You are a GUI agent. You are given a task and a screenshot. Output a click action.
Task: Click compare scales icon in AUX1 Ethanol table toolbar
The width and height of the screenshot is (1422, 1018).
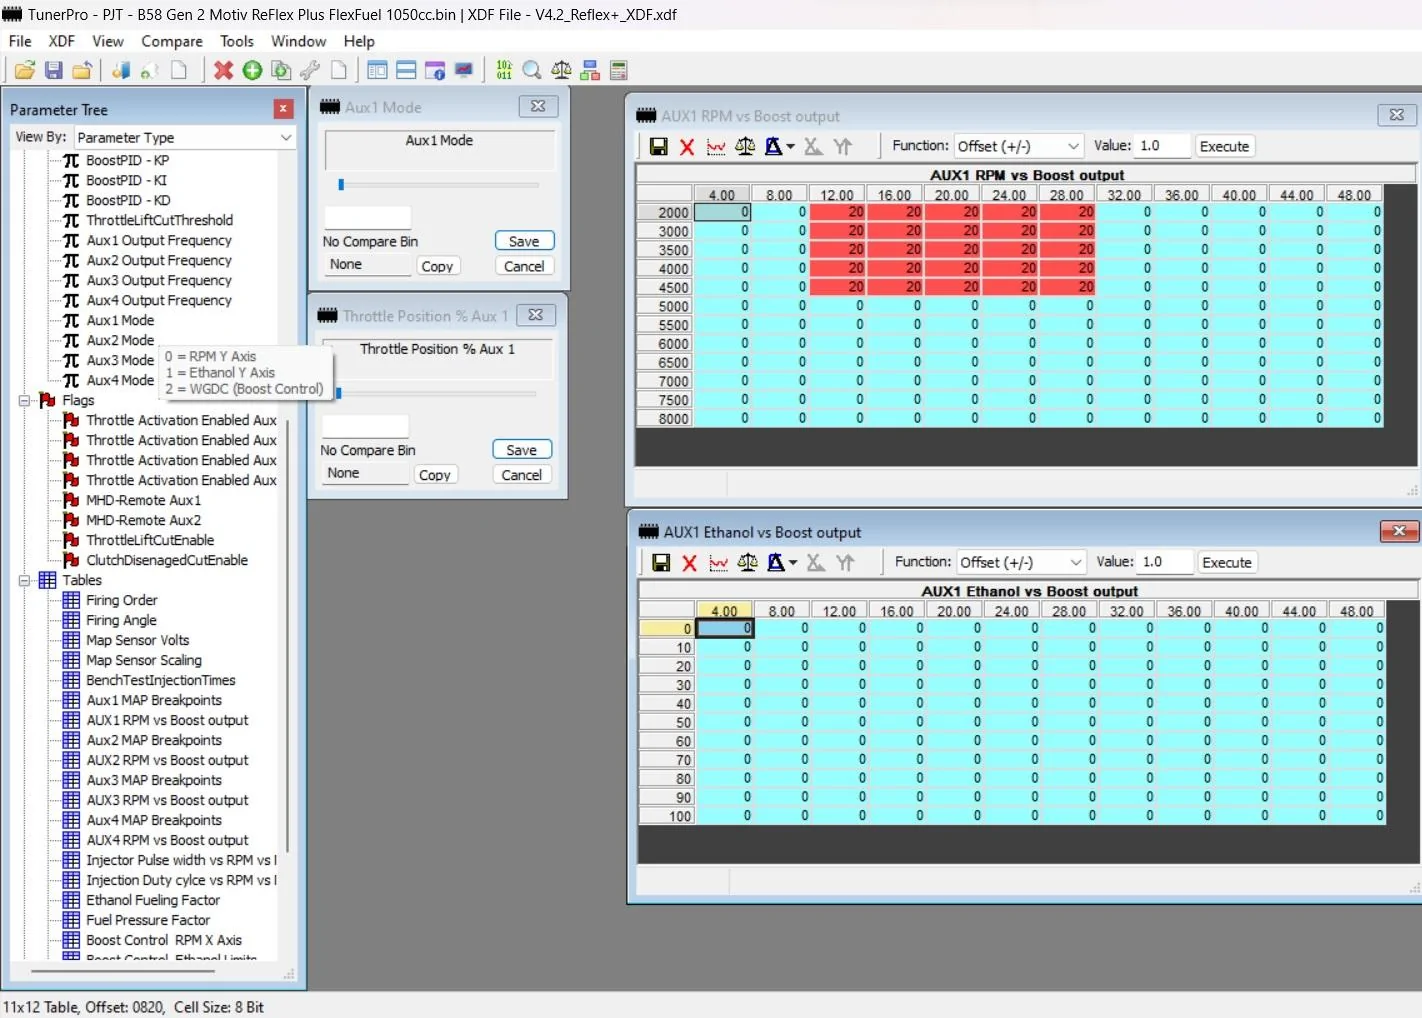pyautogui.click(x=747, y=563)
